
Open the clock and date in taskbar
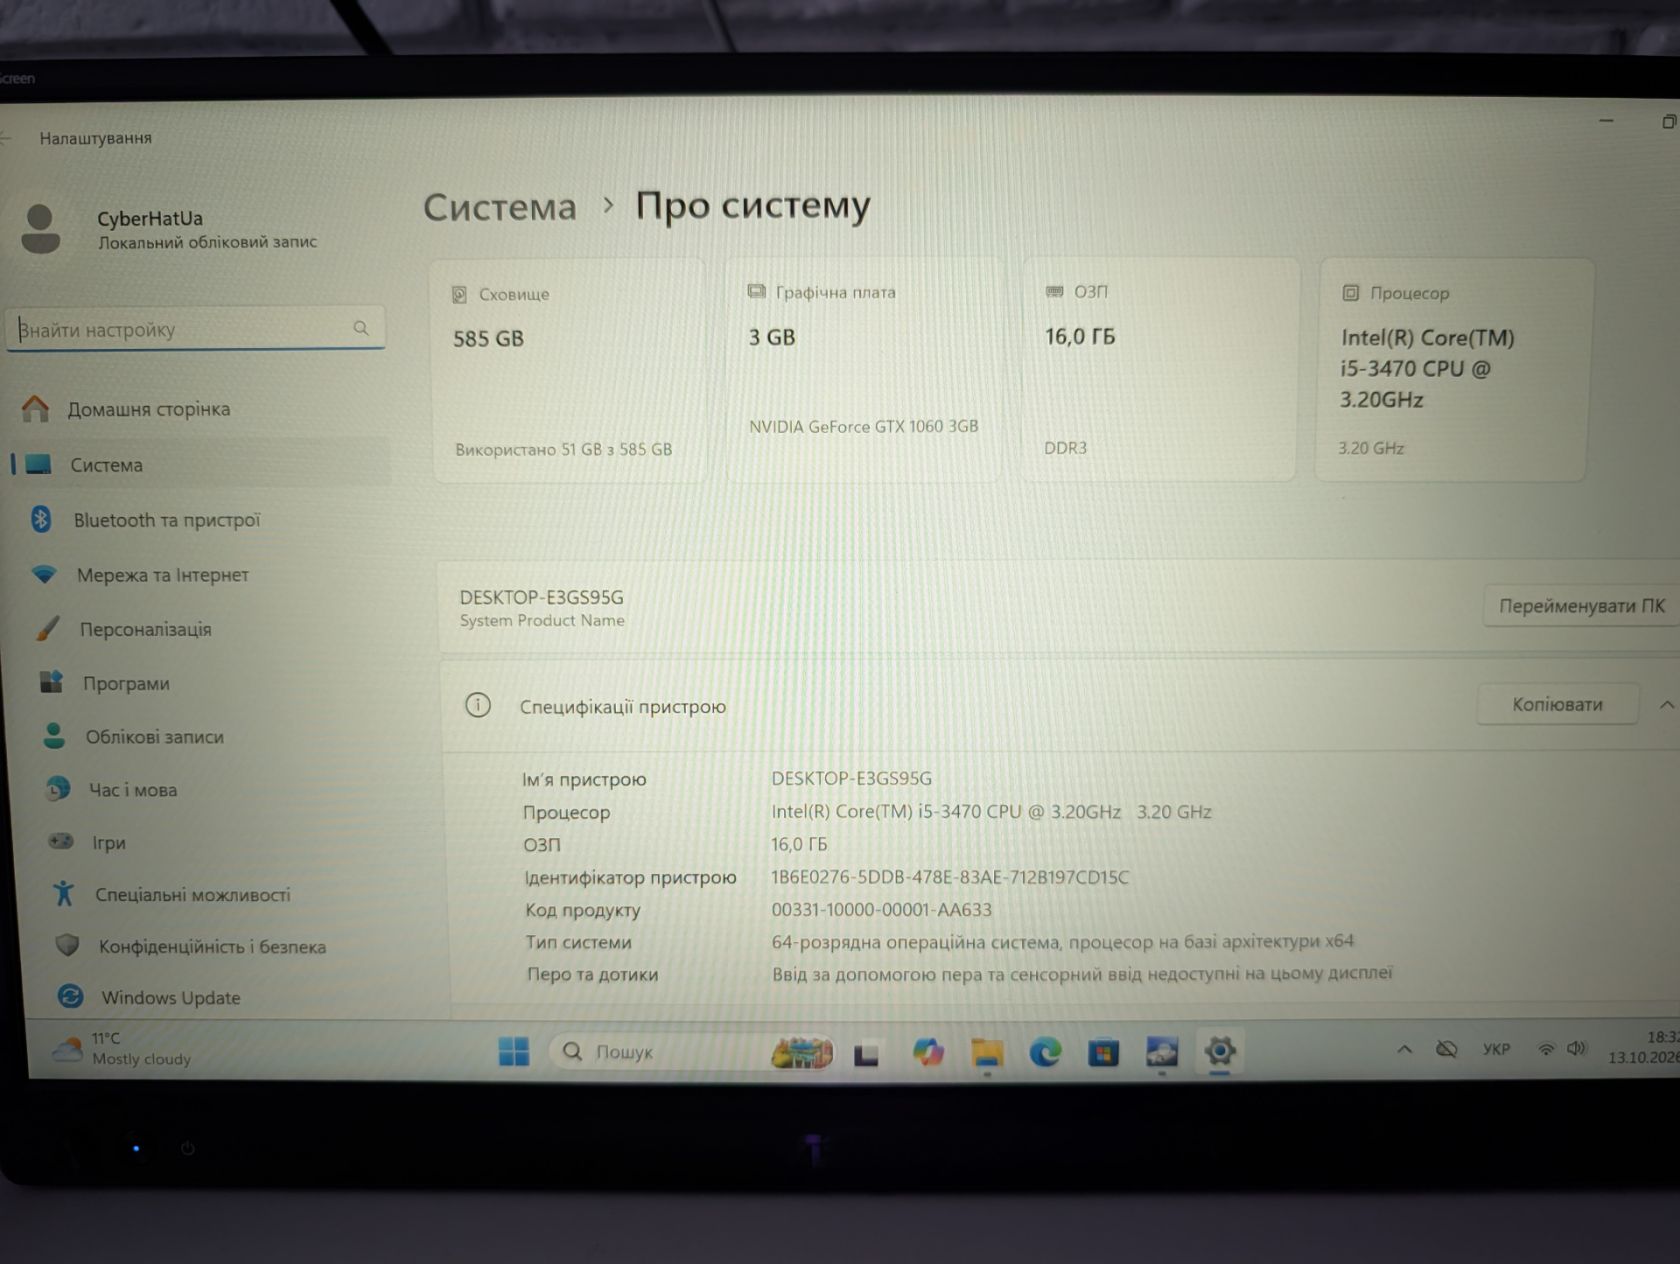coord(1643,1047)
